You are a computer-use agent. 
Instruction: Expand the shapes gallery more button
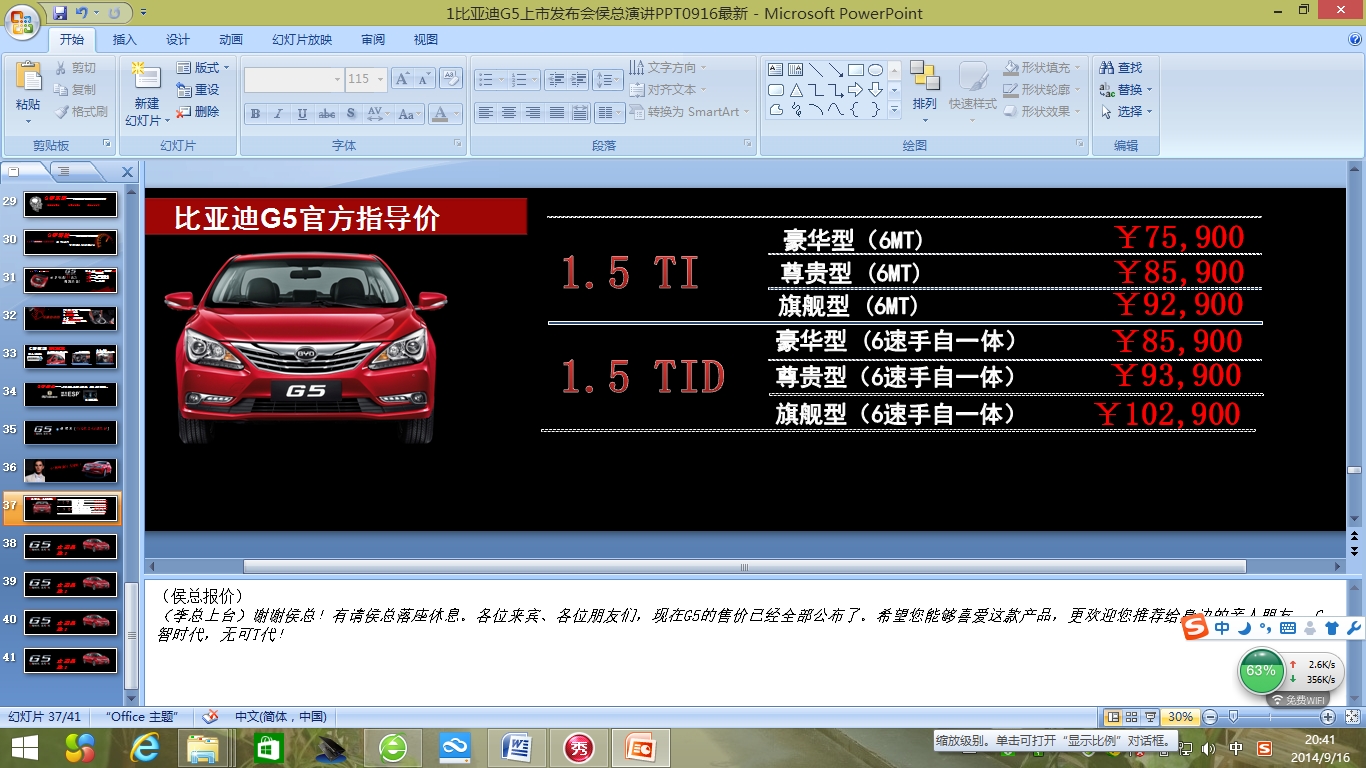coord(894,110)
